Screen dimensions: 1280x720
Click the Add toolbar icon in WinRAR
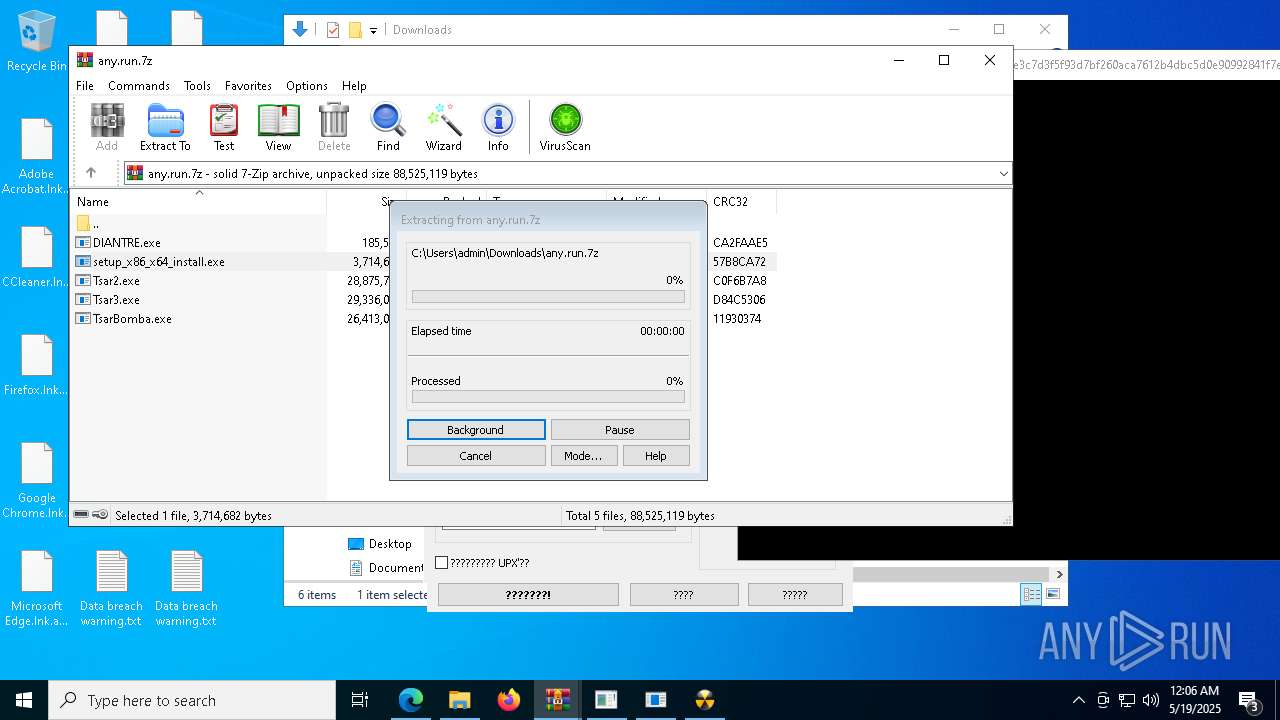tap(107, 127)
